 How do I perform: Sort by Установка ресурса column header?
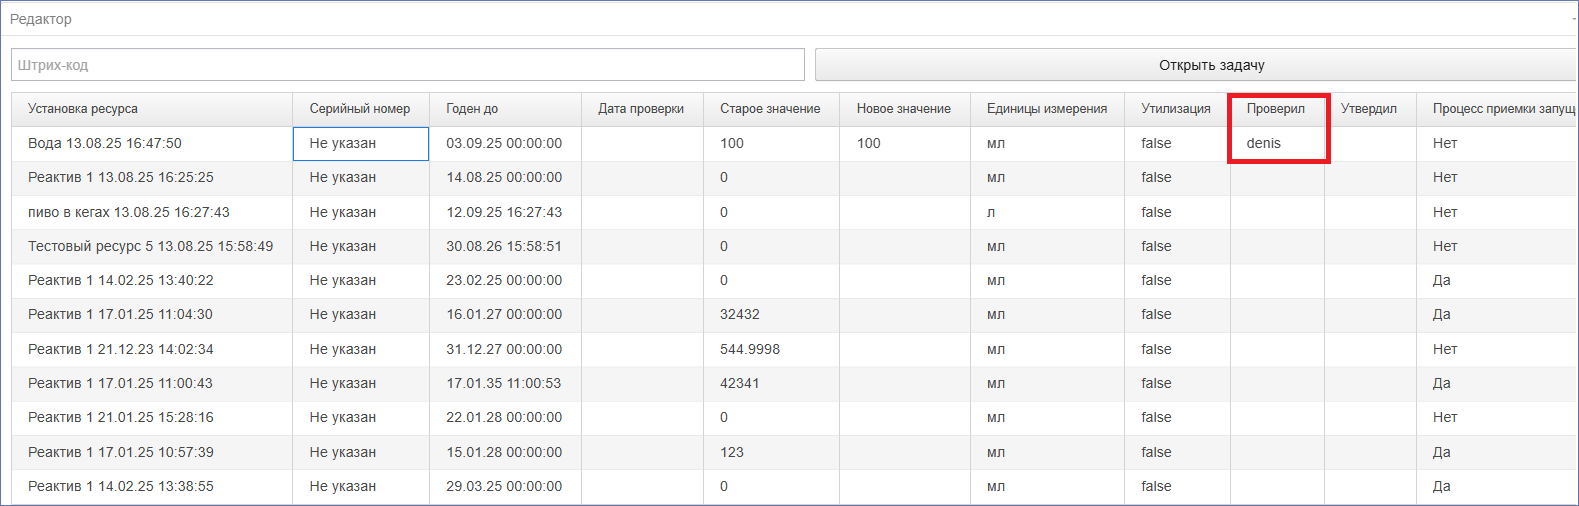(152, 109)
